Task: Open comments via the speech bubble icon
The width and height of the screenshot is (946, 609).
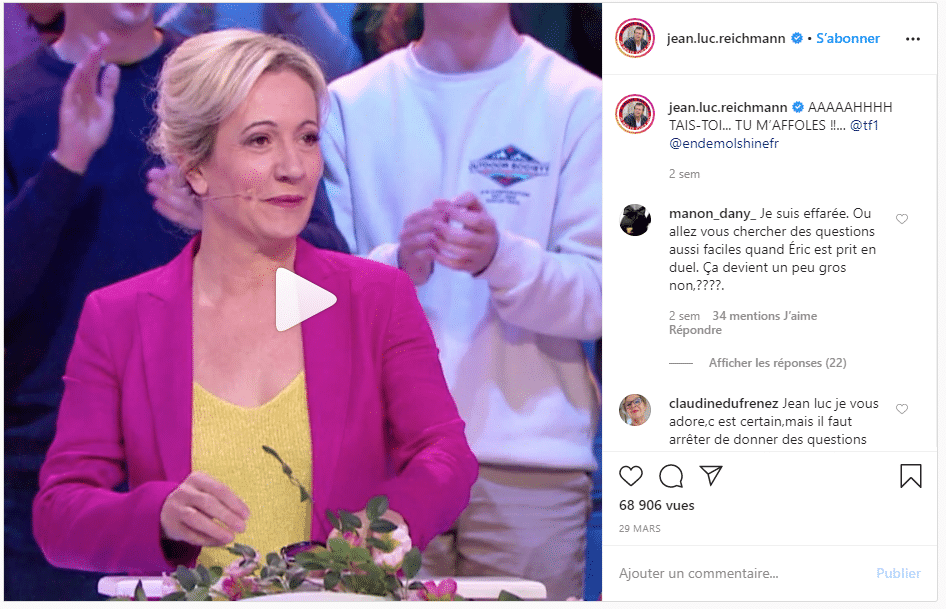Action: coord(671,476)
